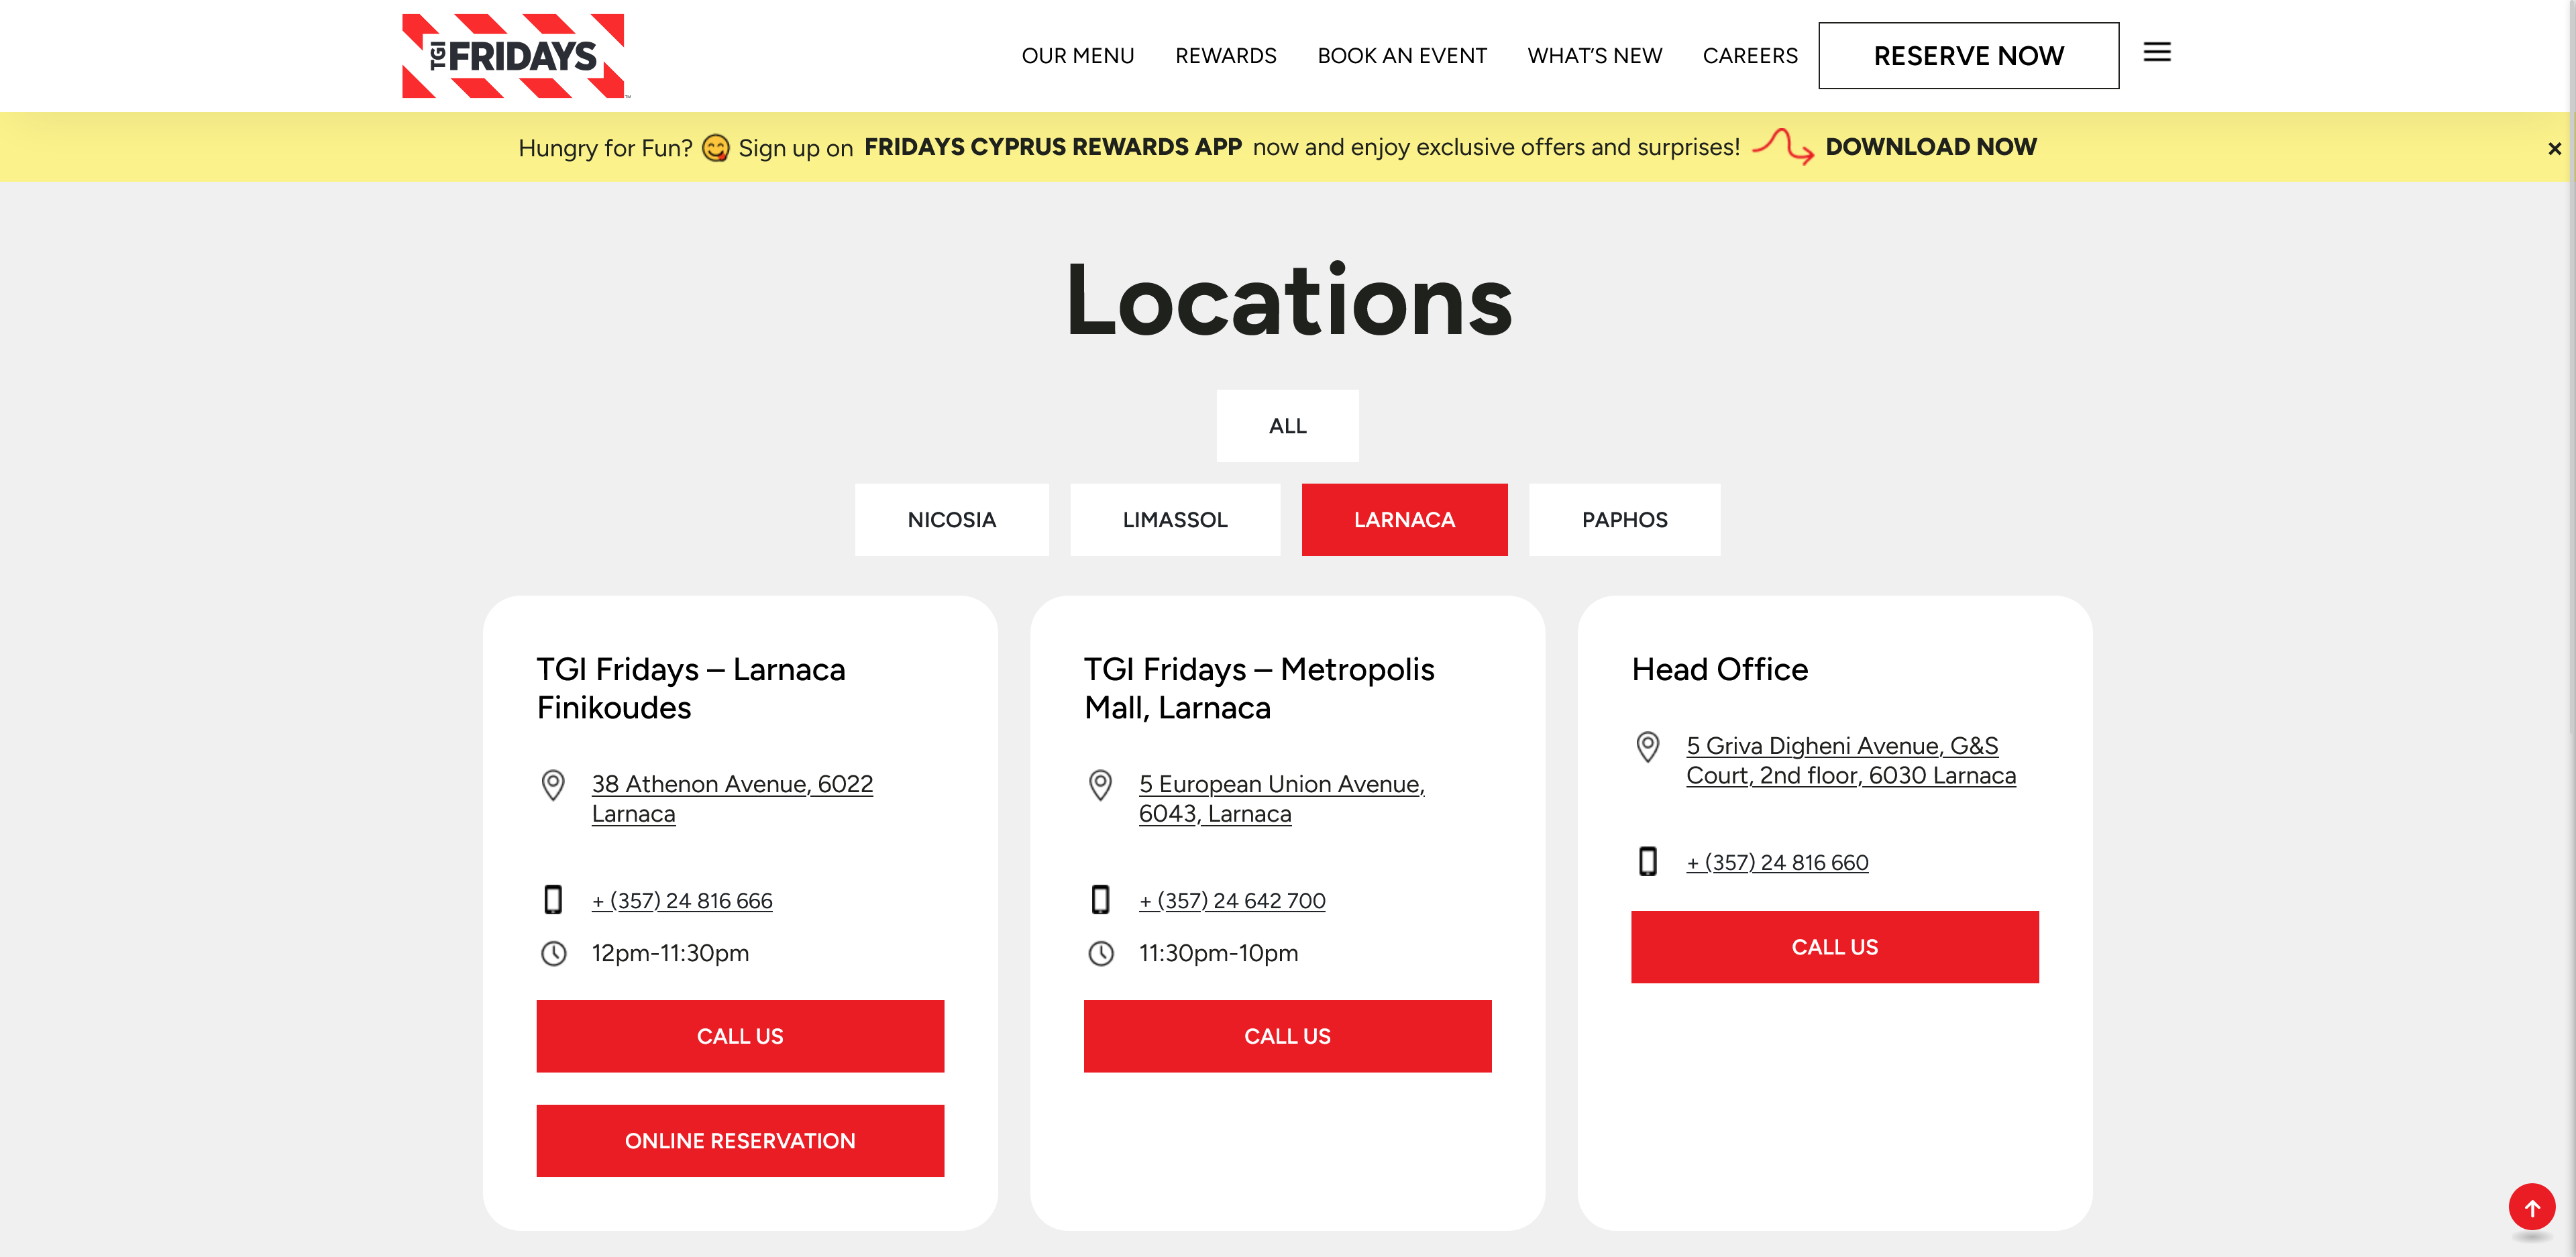Screen dimensions: 2576x1257
Task: Open the CAREERS navigation item
Action: click(1750, 55)
